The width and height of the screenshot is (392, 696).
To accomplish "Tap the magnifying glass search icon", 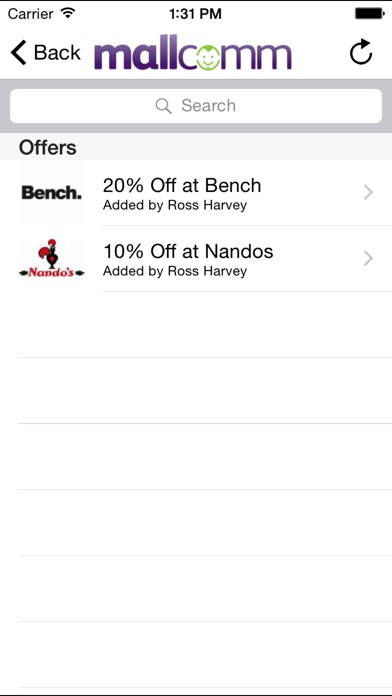I will coord(163,106).
